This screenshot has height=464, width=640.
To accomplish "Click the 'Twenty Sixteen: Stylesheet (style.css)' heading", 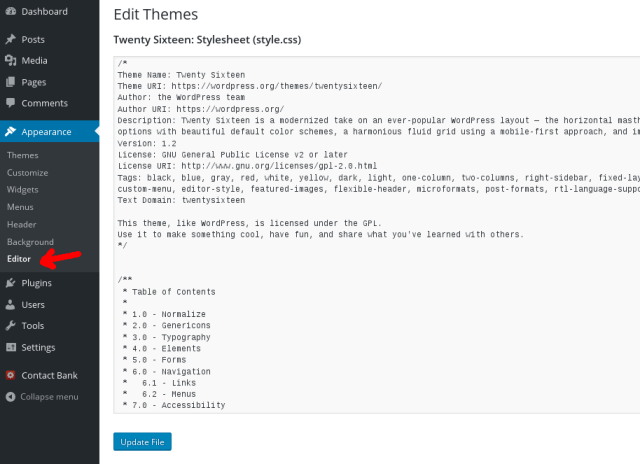I will (x=207, y=40).
